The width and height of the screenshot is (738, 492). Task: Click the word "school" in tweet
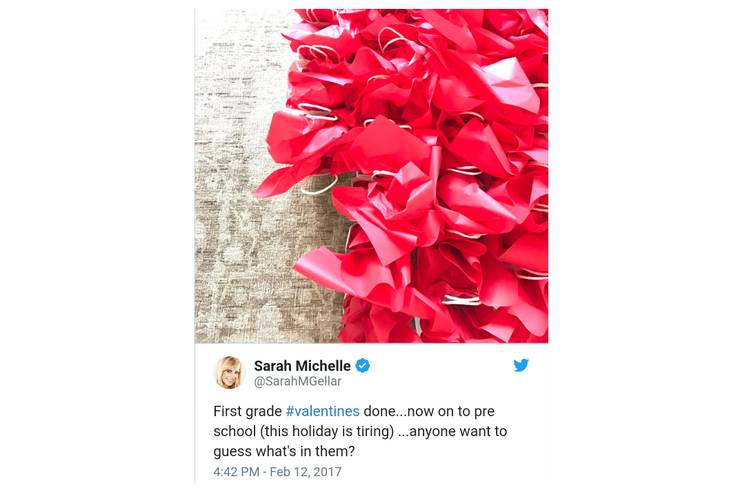(x=234, y=431)
